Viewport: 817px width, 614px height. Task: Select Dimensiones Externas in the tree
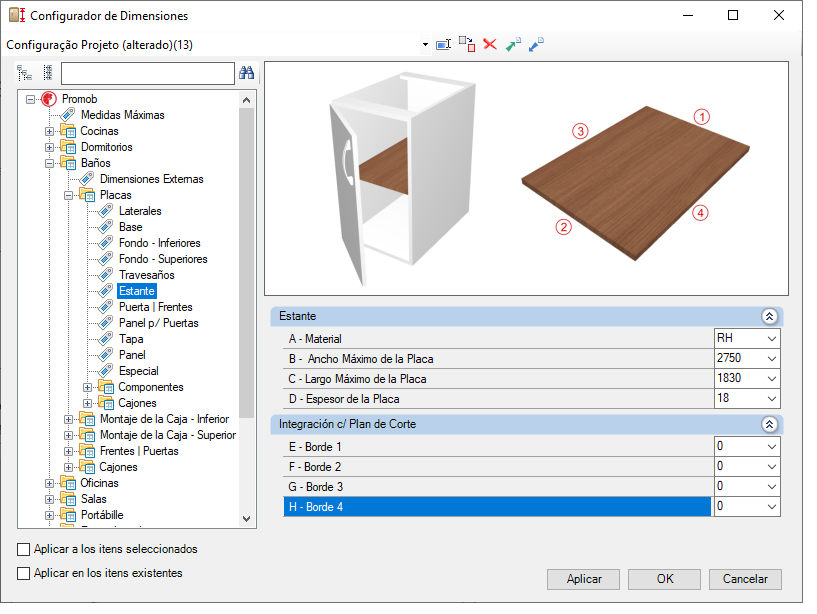(x=152, y=179)
